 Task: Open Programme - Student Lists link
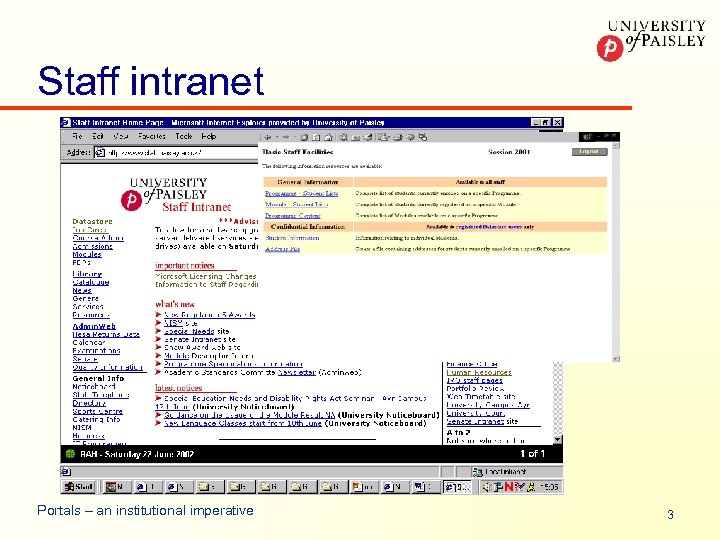pyautogui.click(x=301, y=193)
